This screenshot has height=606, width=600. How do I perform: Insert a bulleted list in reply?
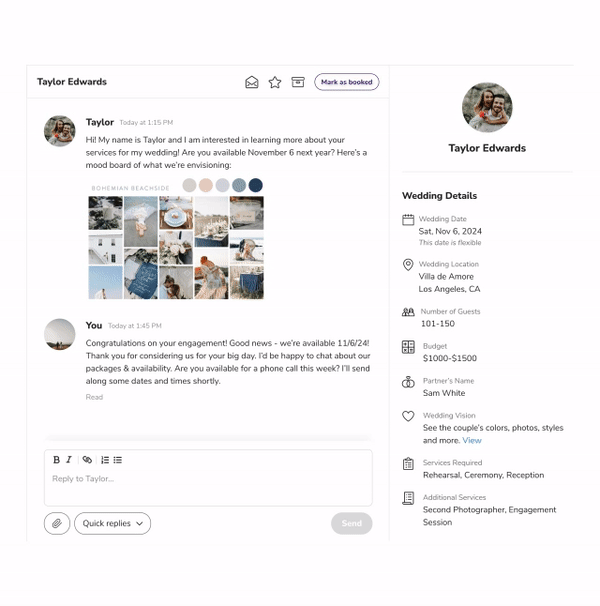tap(118, 460)
